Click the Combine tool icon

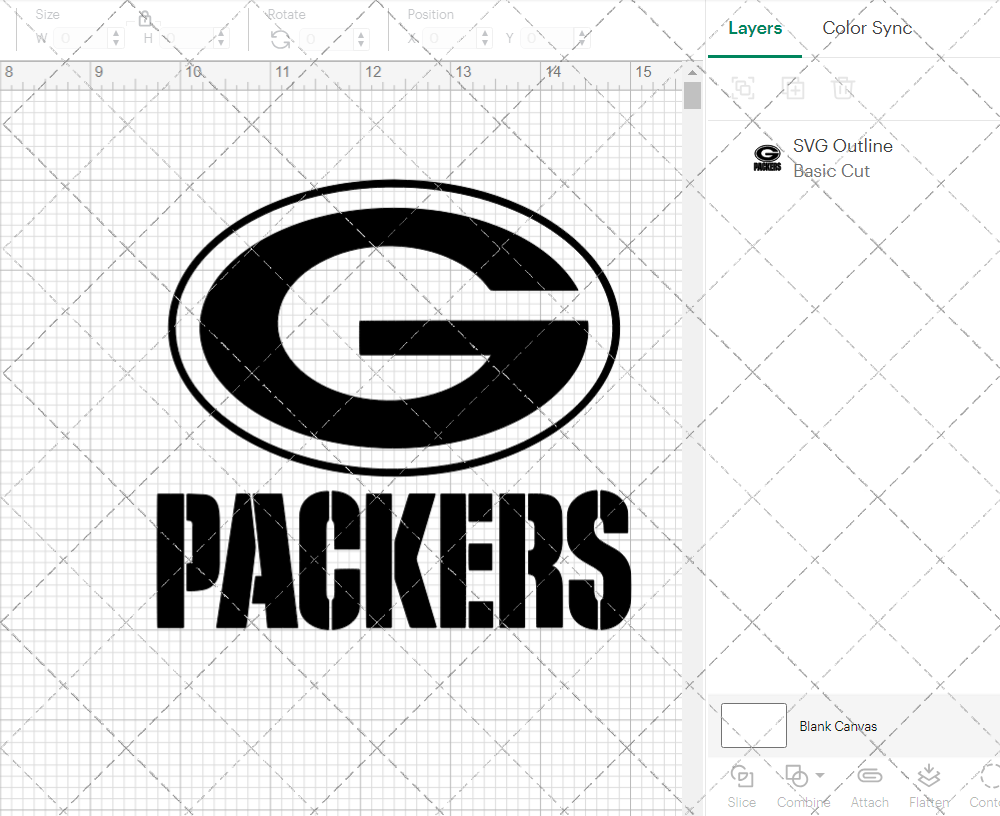tap(797, 776)
